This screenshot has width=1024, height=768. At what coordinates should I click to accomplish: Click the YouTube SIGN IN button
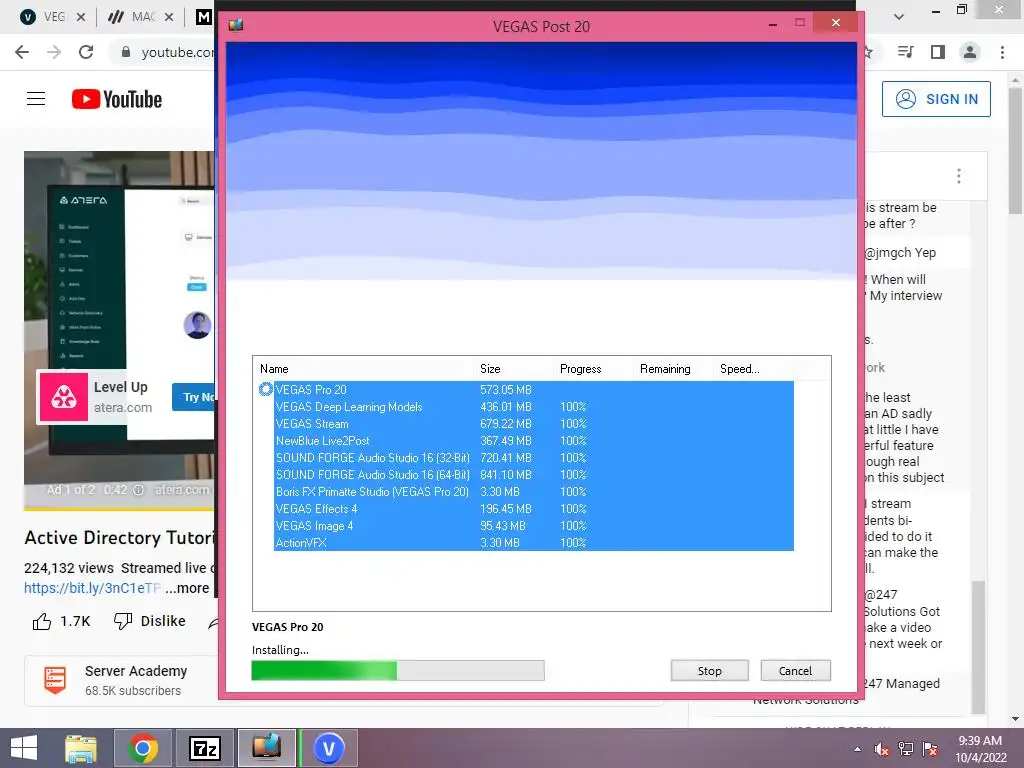[936, 99]
